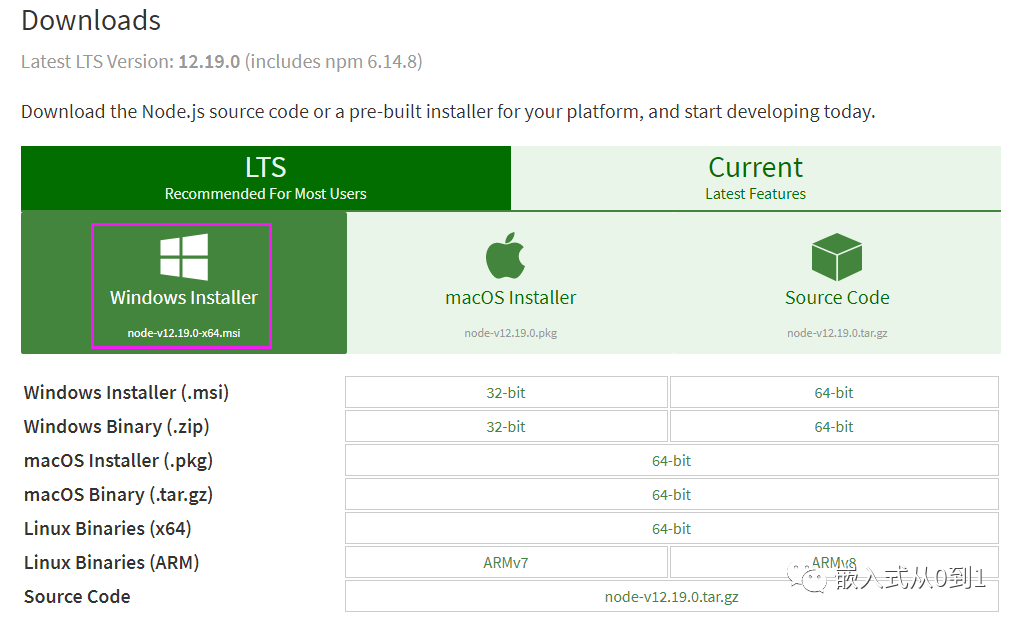Image resolution: width=1020 pixels, height=623 pixels.
Task: Click the Source Code cube icon
Action: (837, 257)
